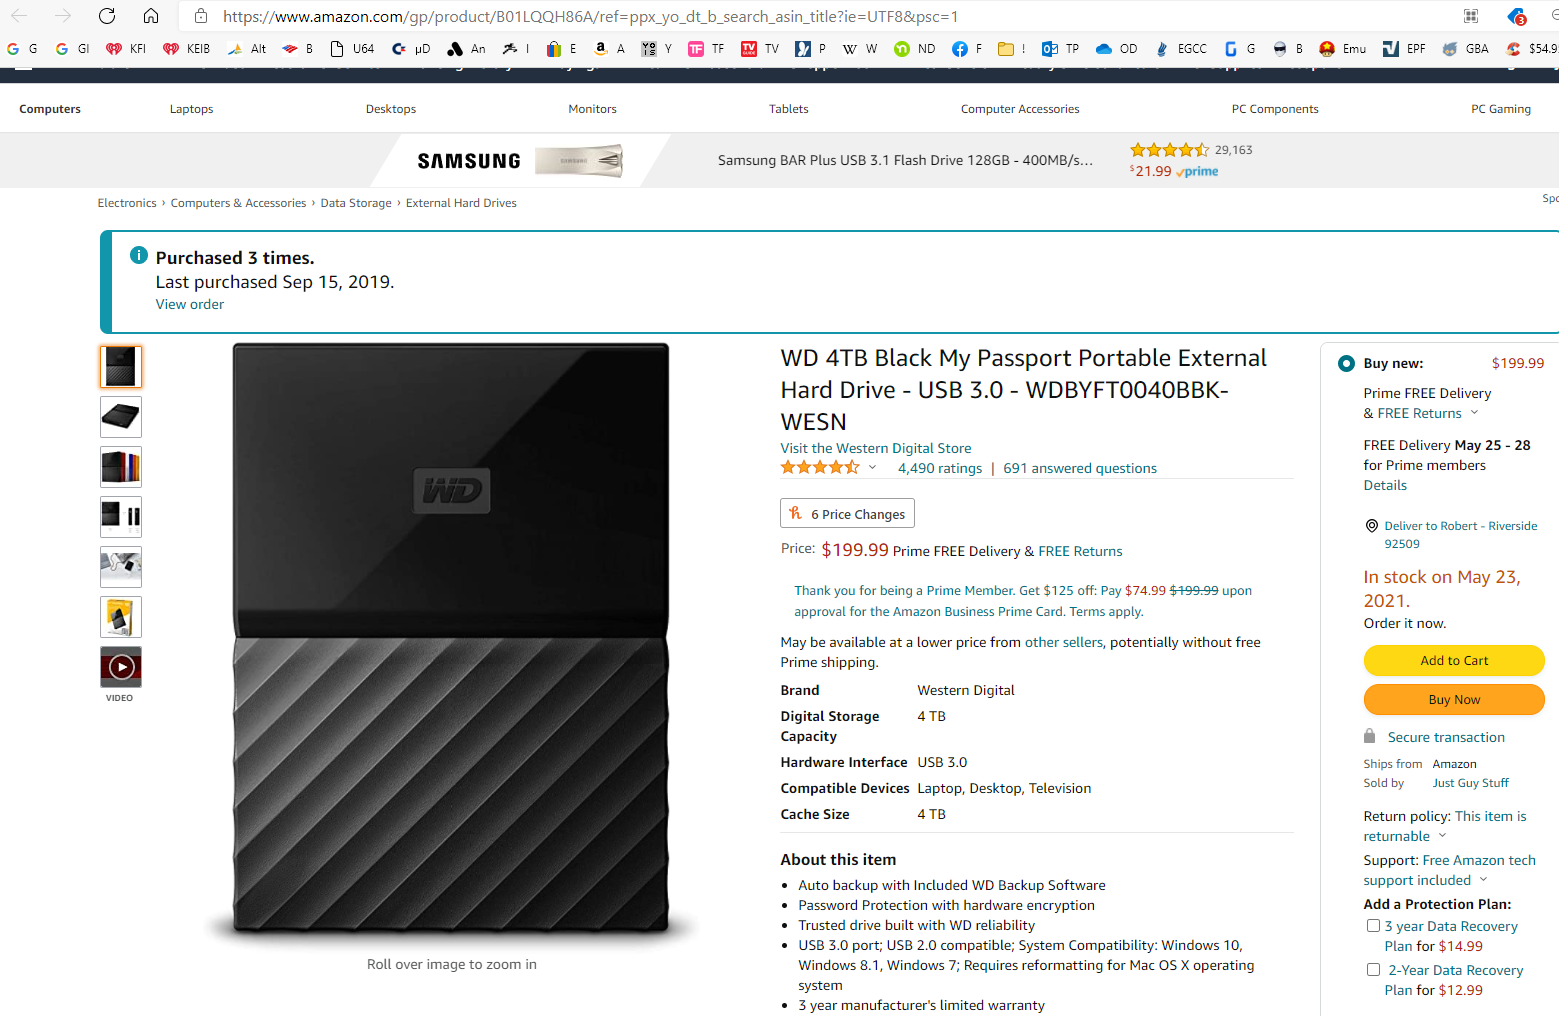The width and height of the screenshot is (1559, 1016).
Task: Open the U64 bookmark
Action: [352, 48]
